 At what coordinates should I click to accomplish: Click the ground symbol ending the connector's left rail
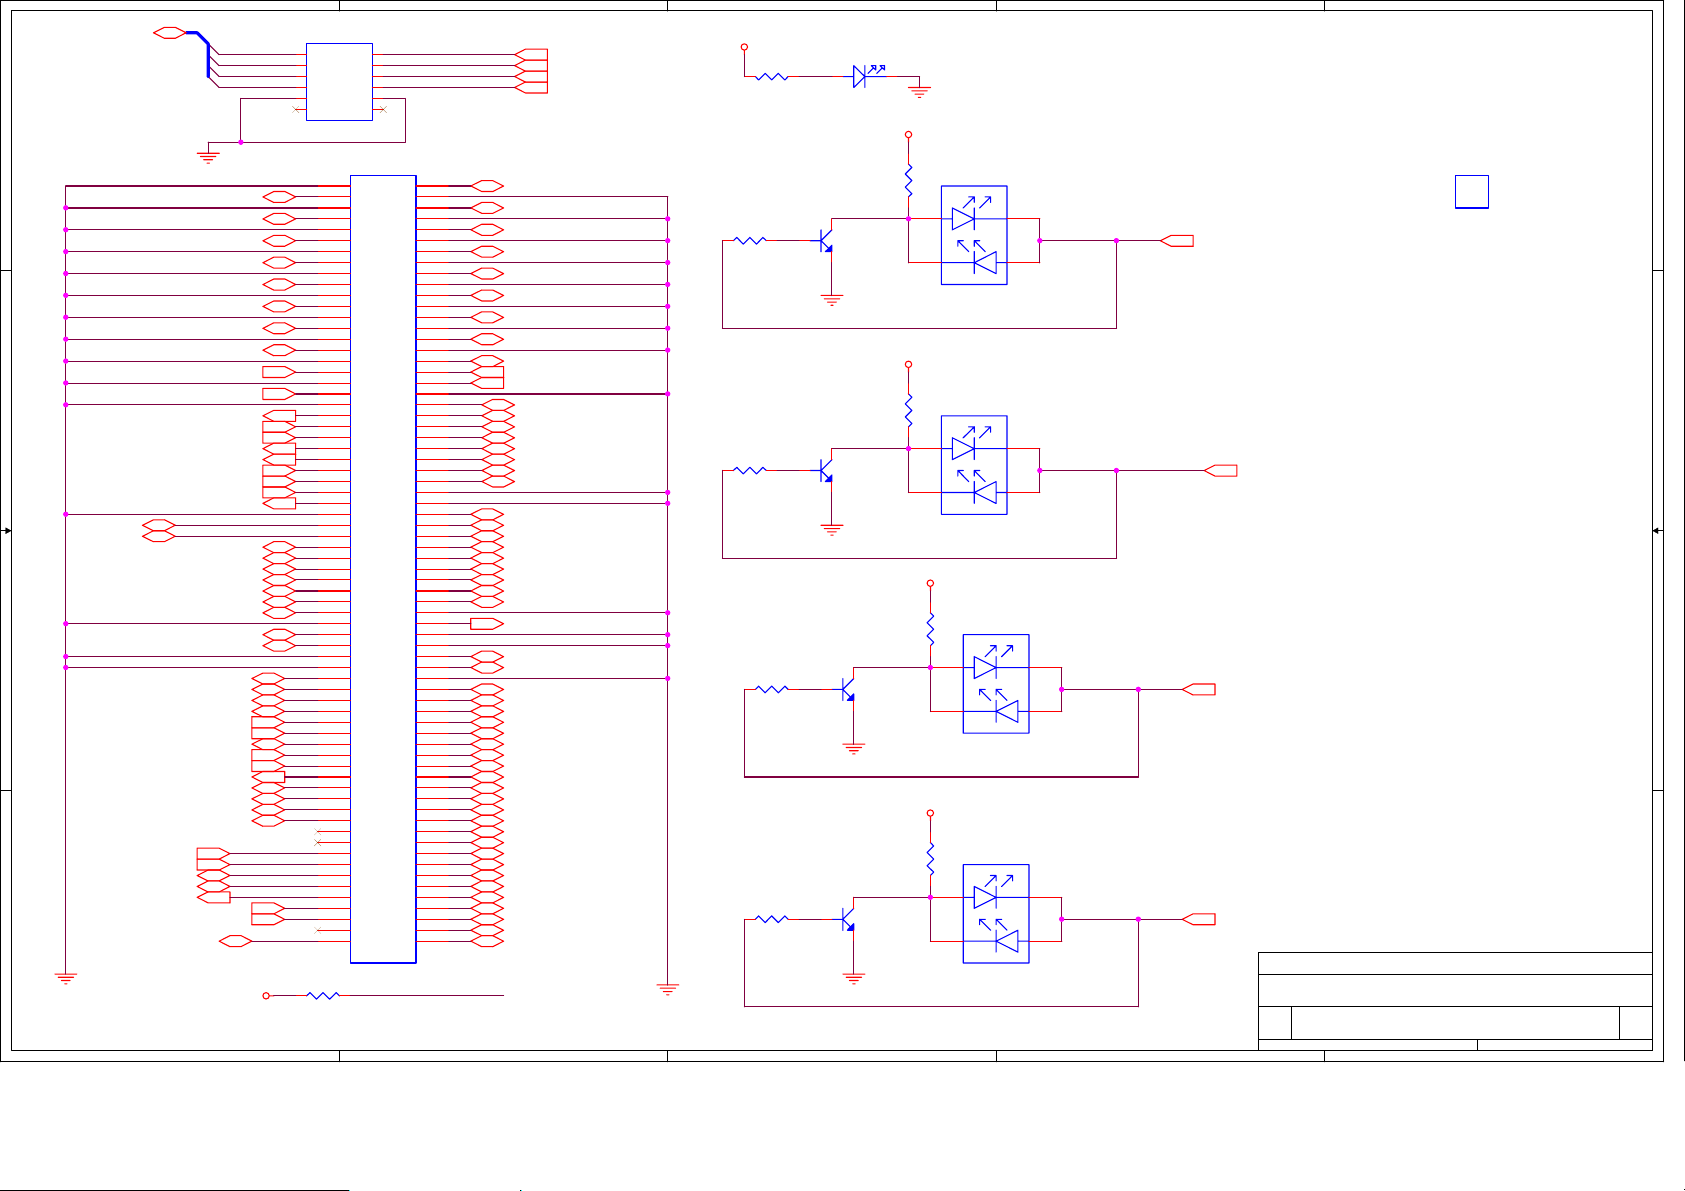coord(65,978)
